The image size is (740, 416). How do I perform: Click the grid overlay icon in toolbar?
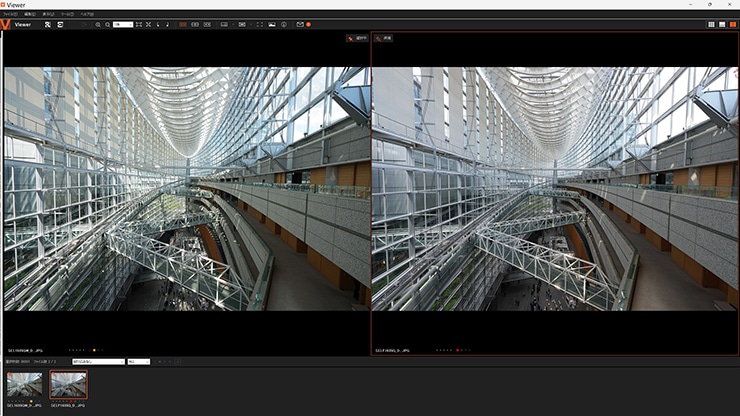tap(242, 25)
